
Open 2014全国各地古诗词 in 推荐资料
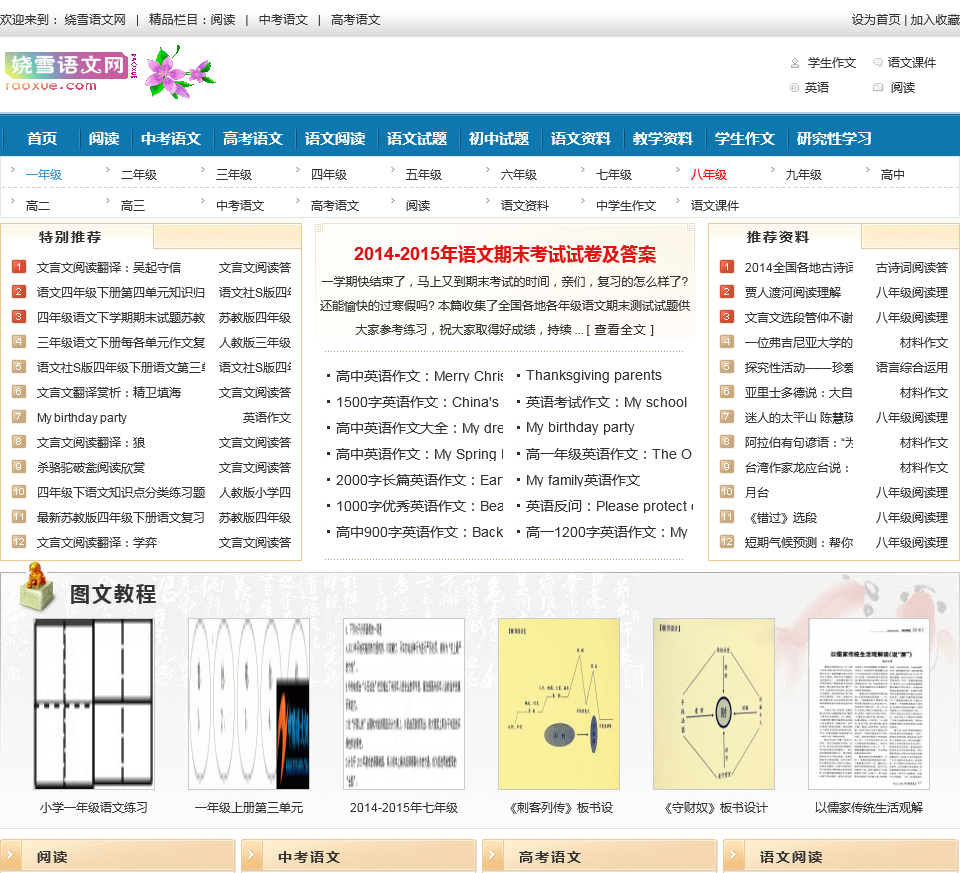(798, 268)
